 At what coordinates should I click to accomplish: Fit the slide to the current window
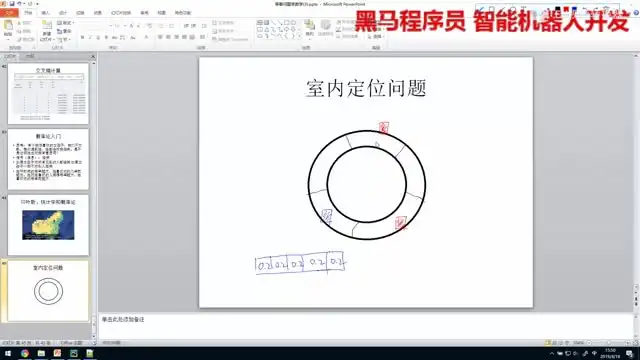(x=635, y=343)
